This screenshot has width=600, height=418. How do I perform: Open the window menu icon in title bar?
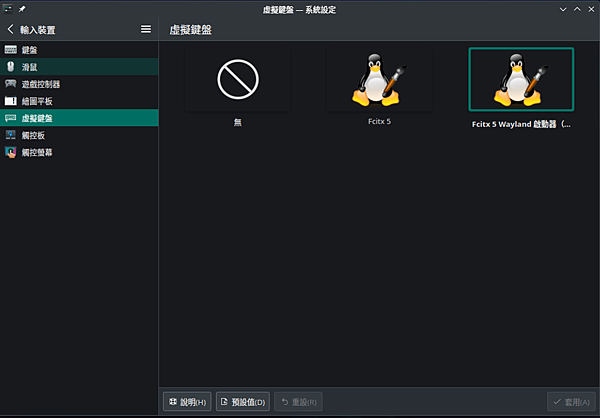click(x=7, y=9)
